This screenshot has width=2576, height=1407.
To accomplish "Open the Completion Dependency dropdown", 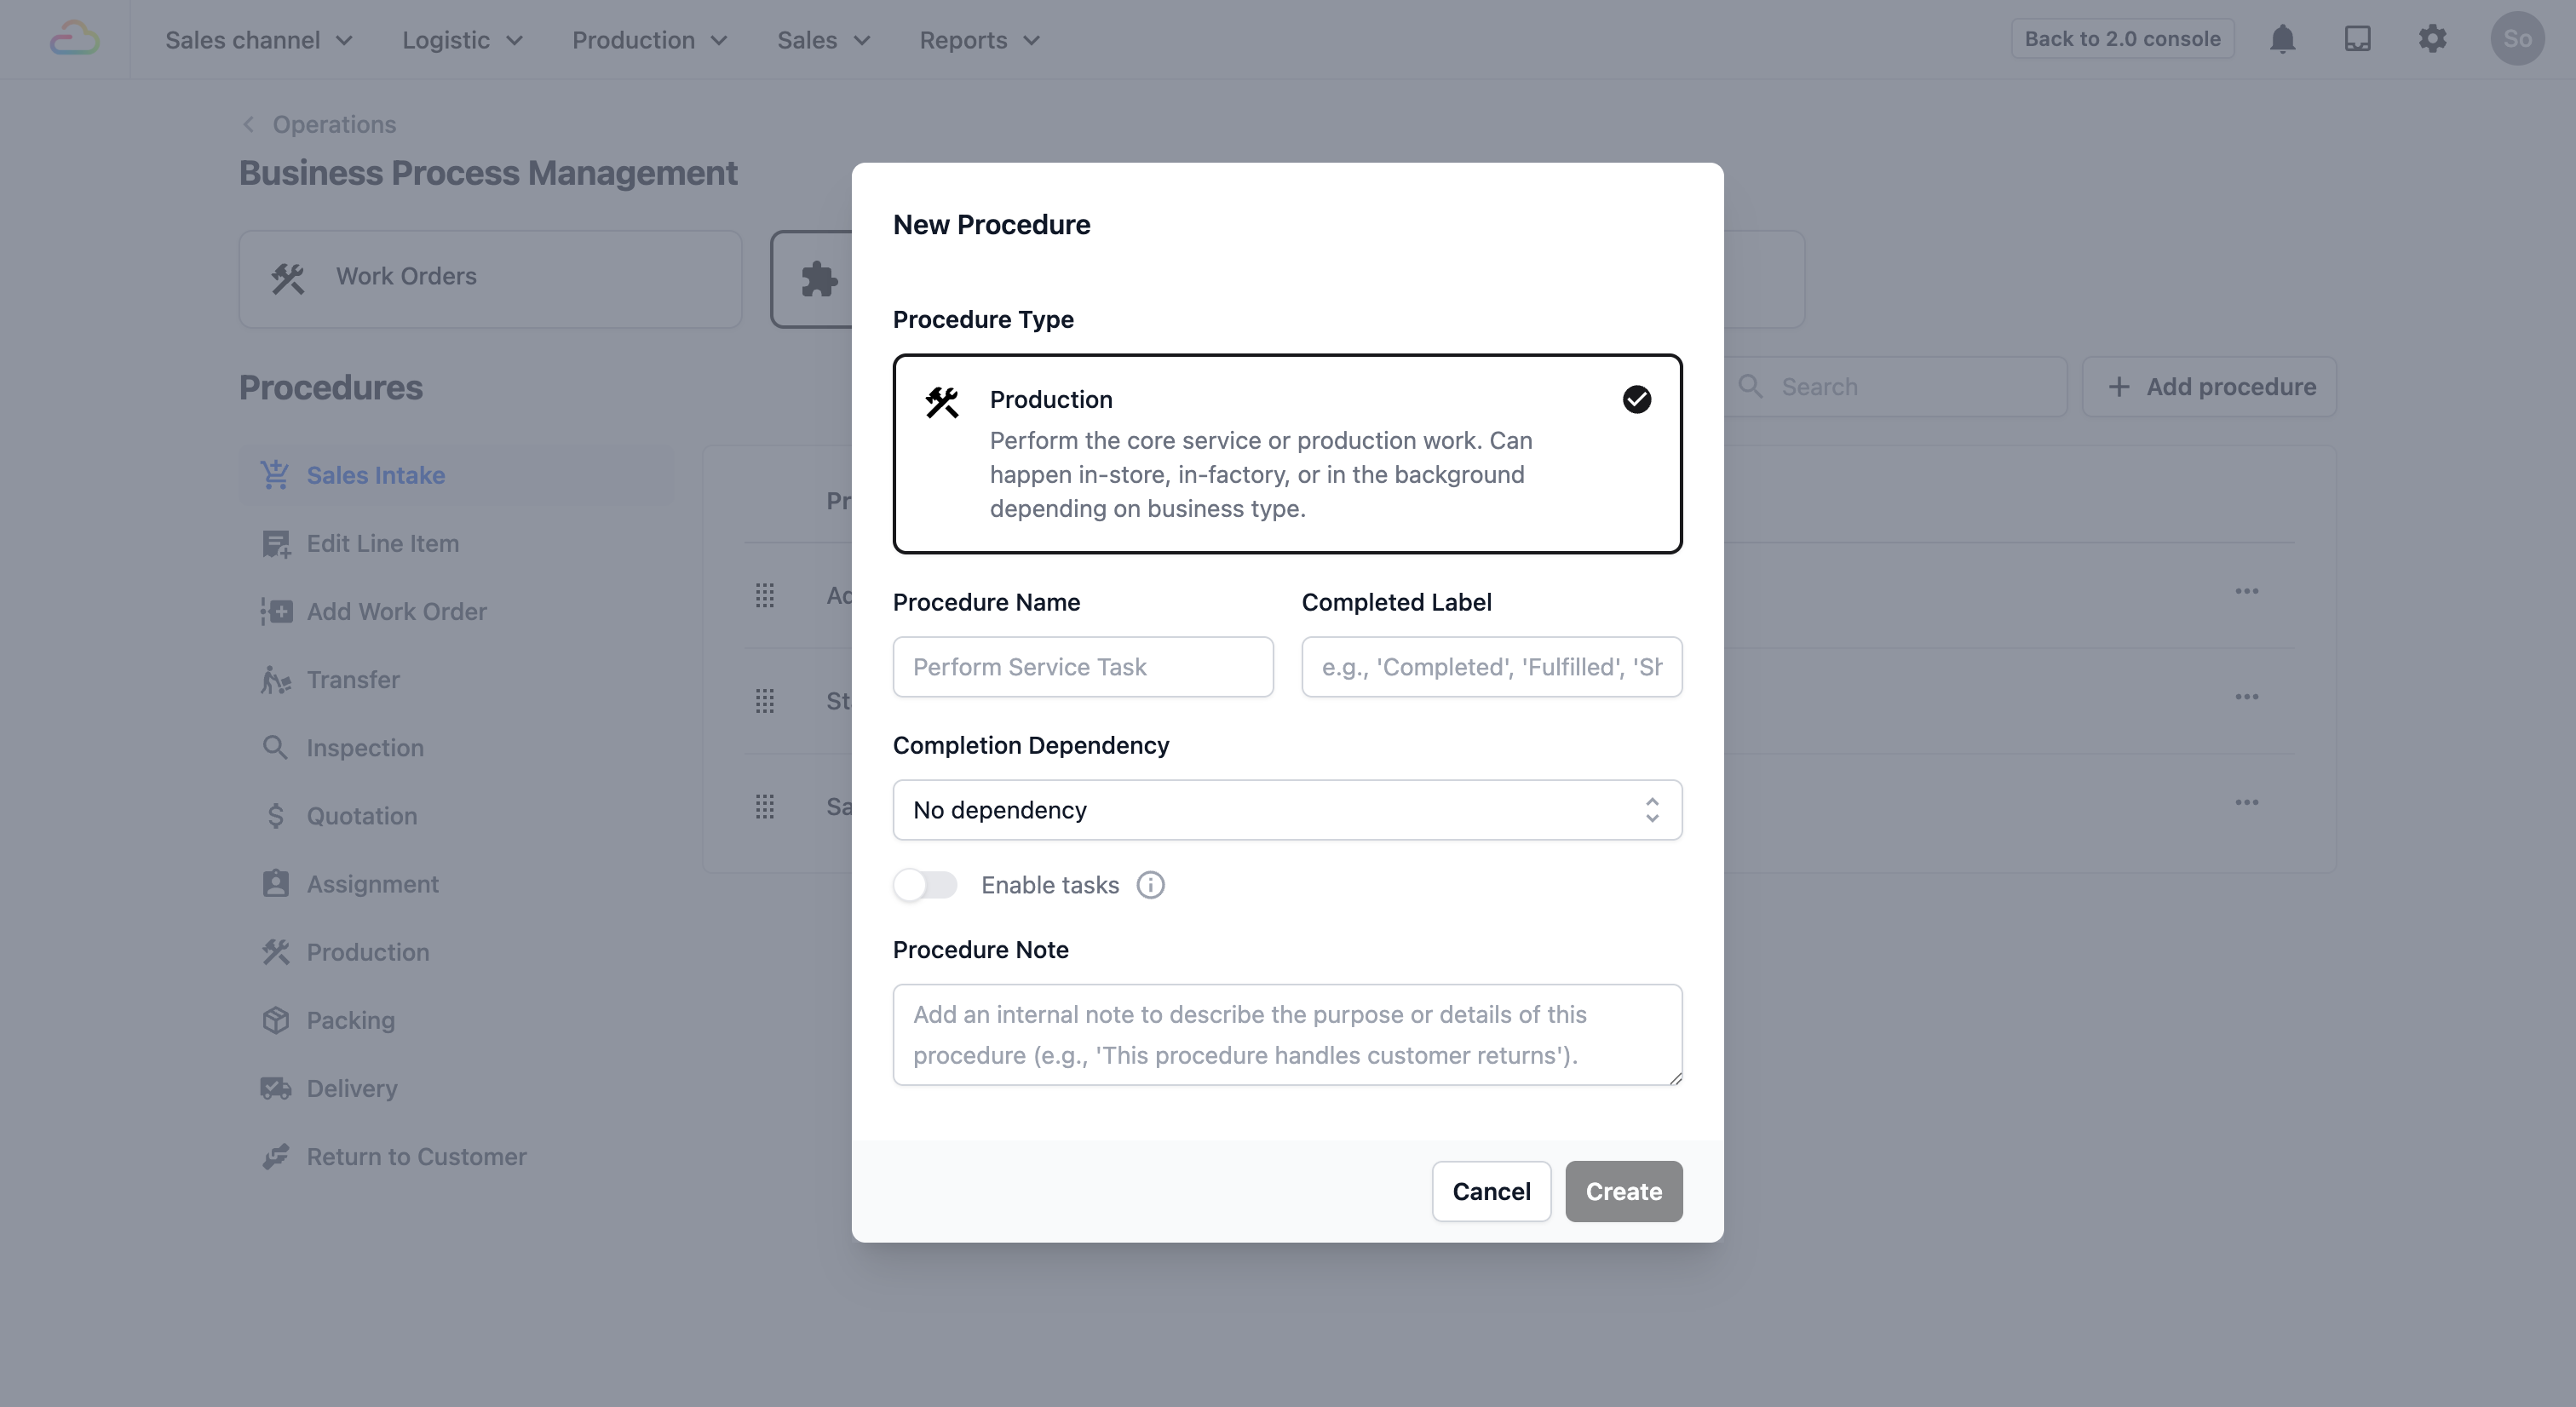I will [x=1286, y=810].
